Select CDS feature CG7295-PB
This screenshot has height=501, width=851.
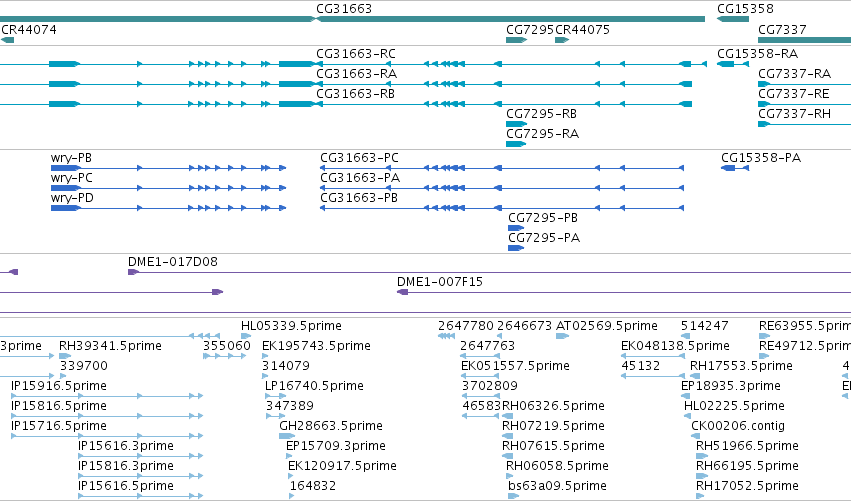[543, 218]
